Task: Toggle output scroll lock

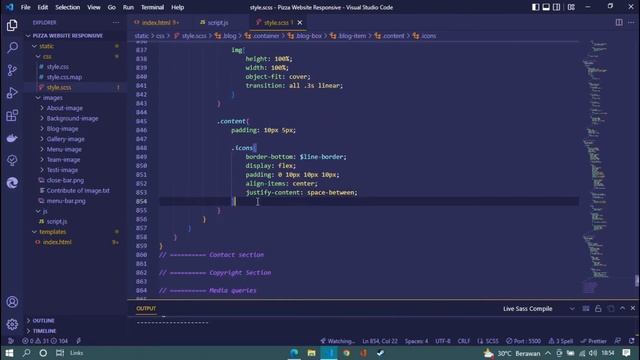Action: 598,309
